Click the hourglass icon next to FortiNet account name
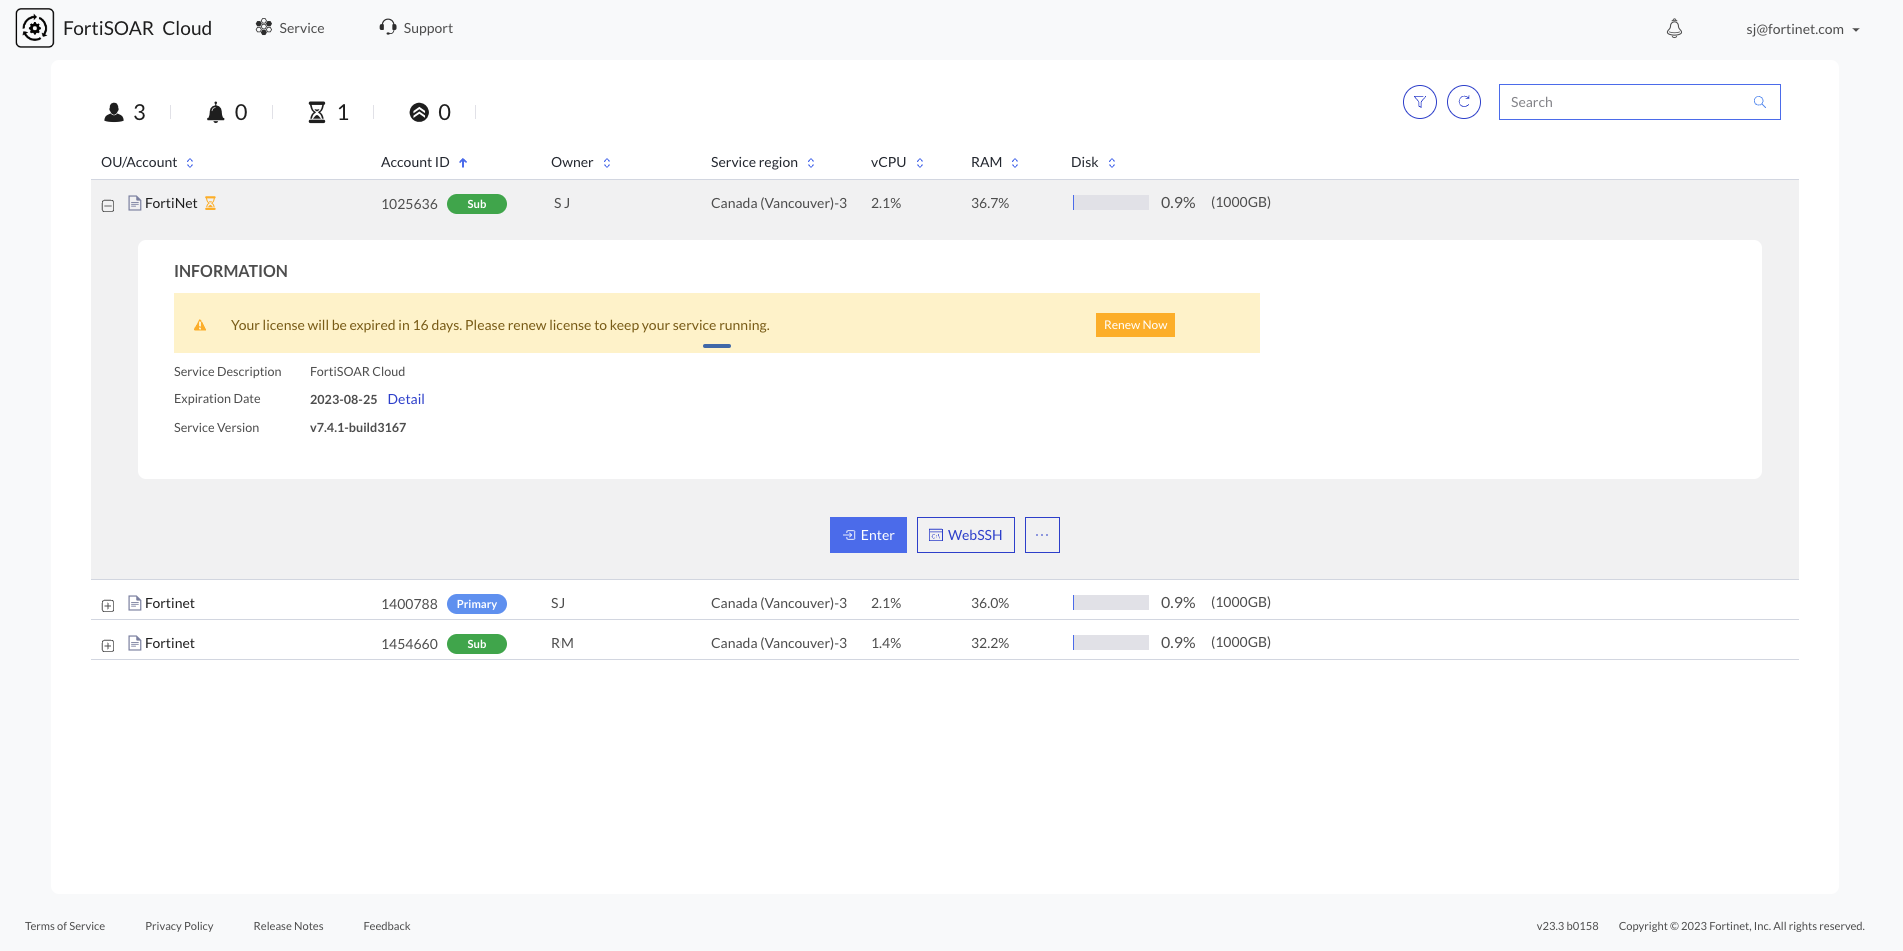Screen dimensions: 1903x951 (x=210, y=202)
